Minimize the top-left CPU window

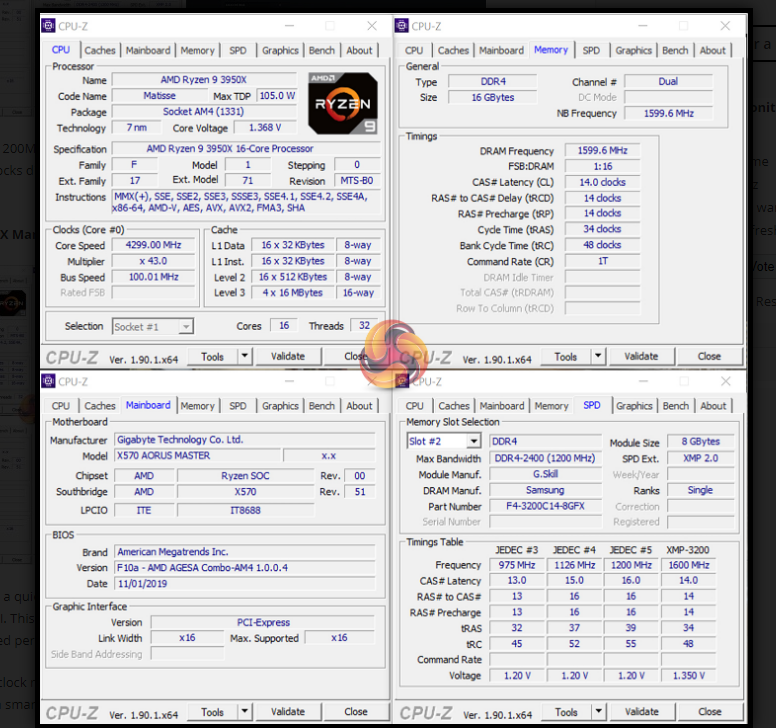(x=290, y=26)
